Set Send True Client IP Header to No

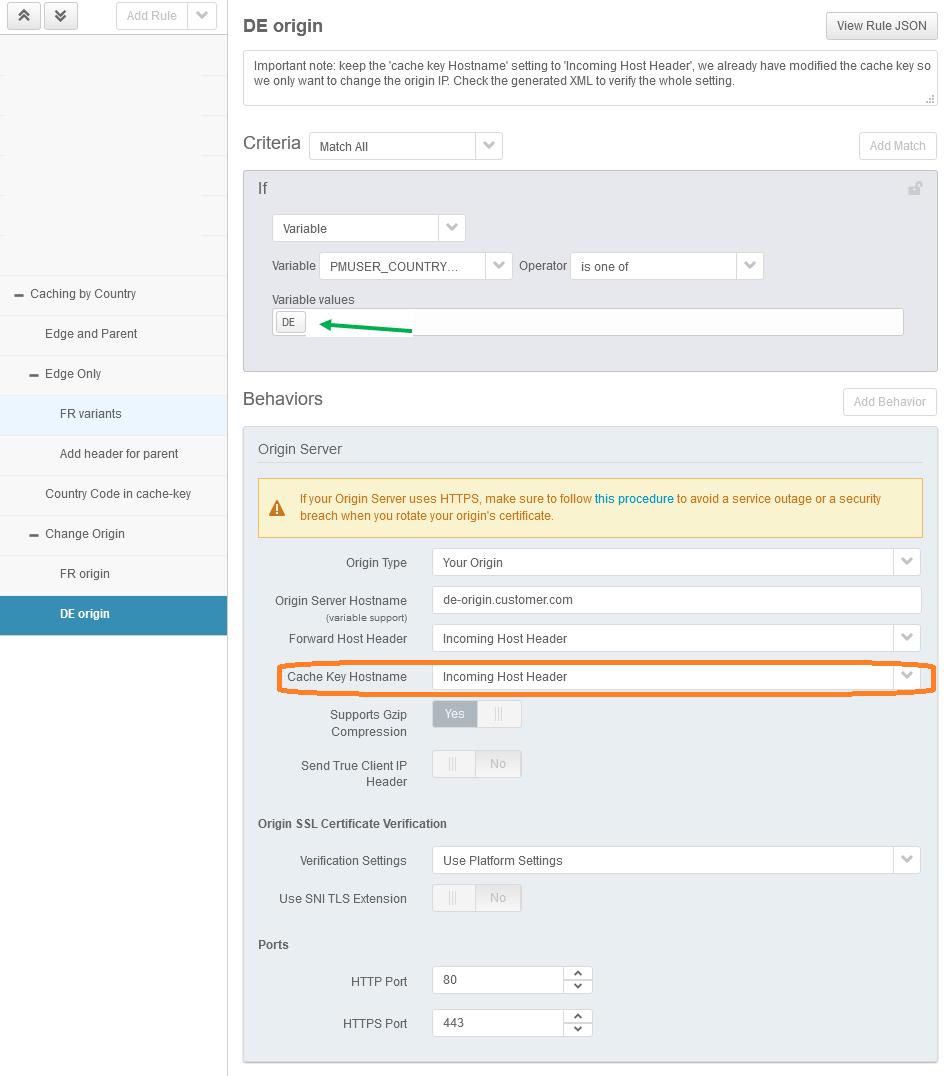point(498,763)
